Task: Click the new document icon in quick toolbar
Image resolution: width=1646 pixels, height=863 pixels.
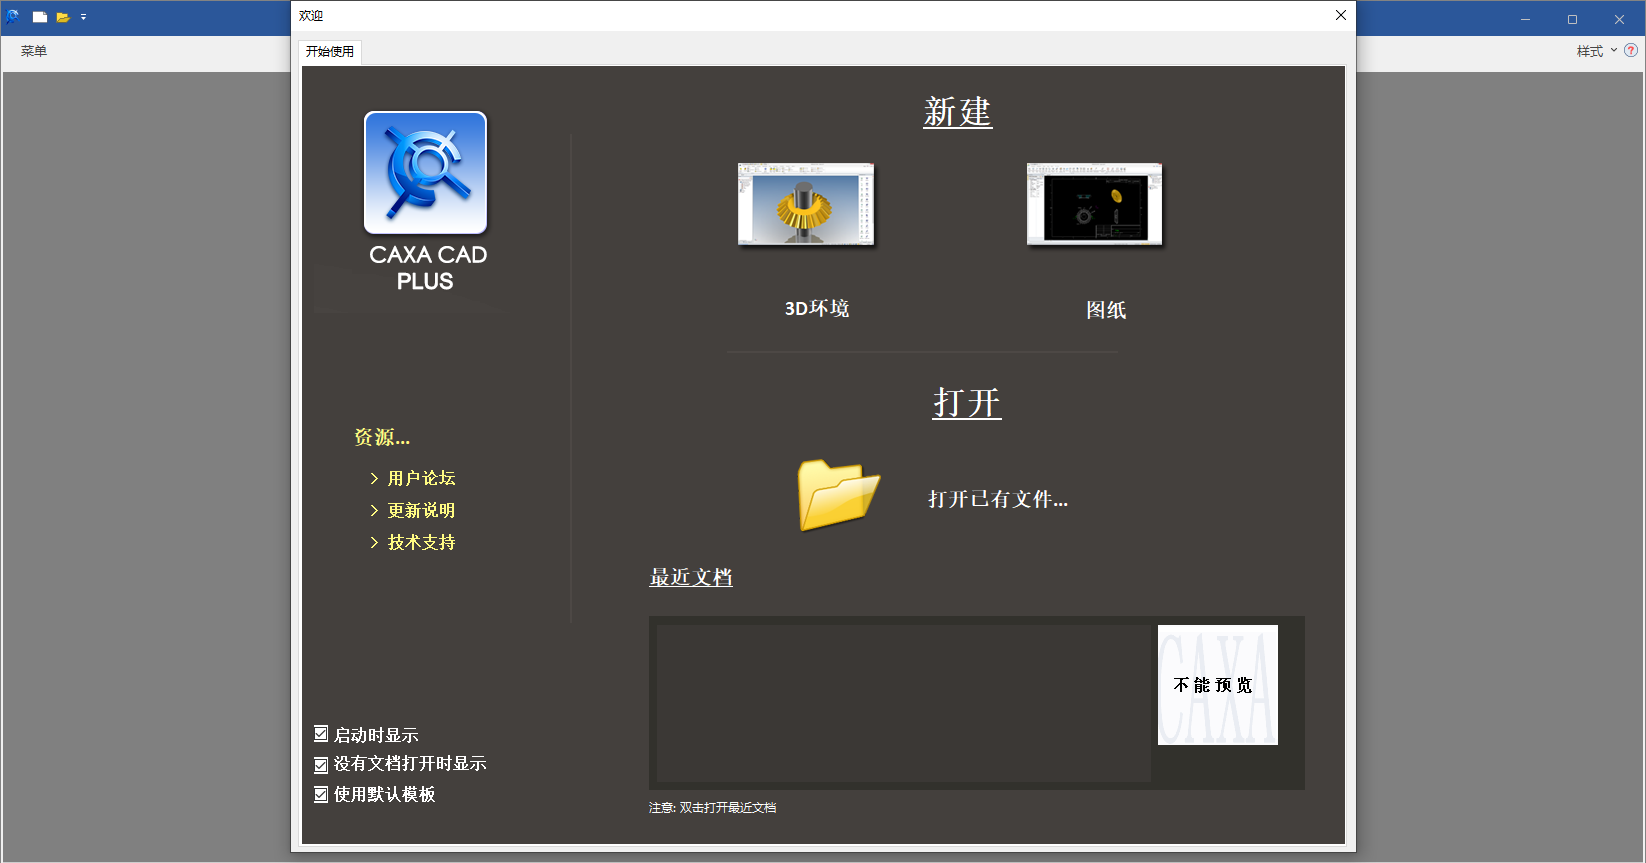Action: point(40,17)
